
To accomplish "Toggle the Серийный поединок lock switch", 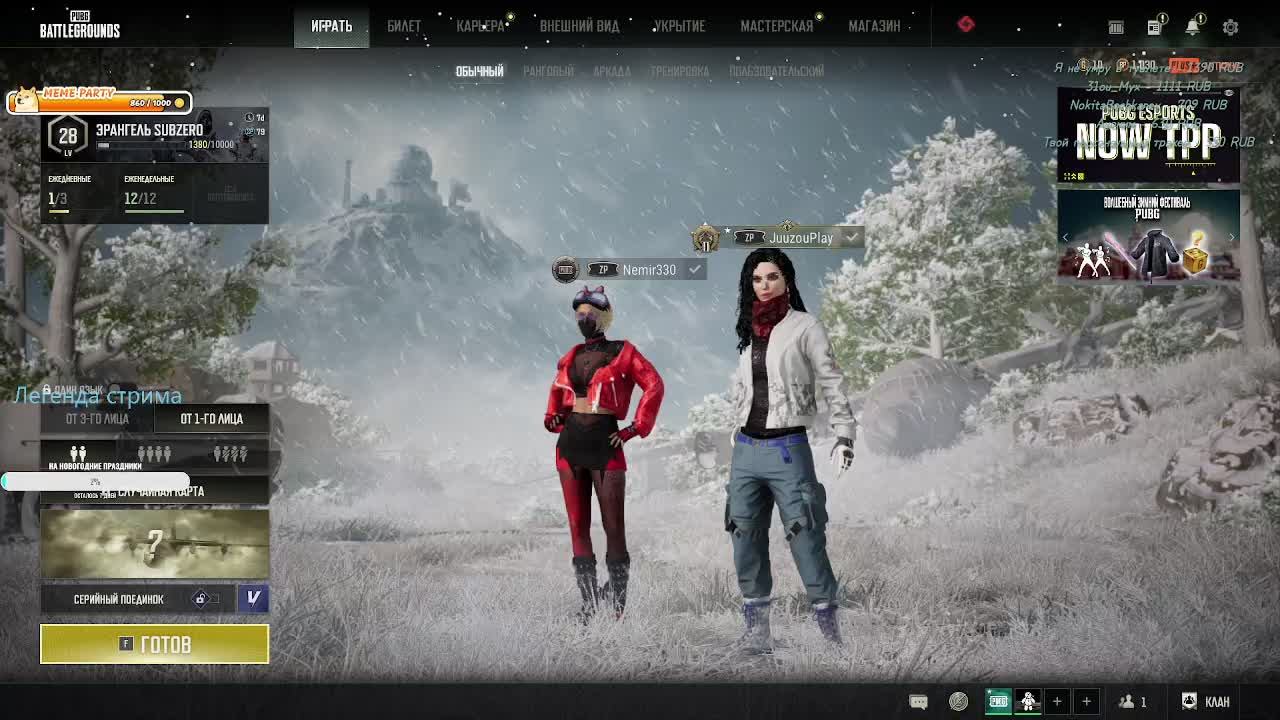I will [x=205, y=599].
